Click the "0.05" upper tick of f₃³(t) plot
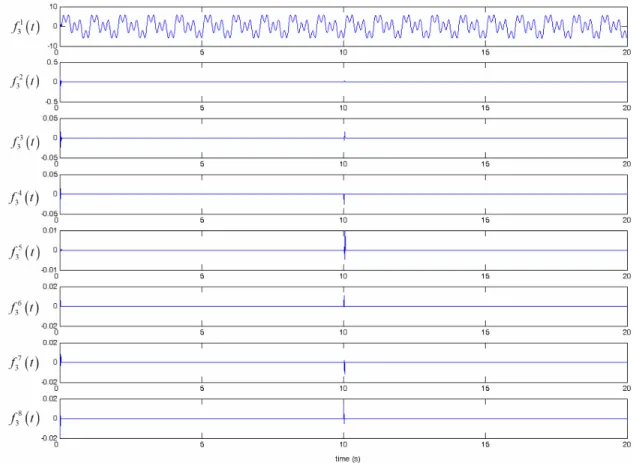Viewport: 633px width, 463px height. pos(51,118)
